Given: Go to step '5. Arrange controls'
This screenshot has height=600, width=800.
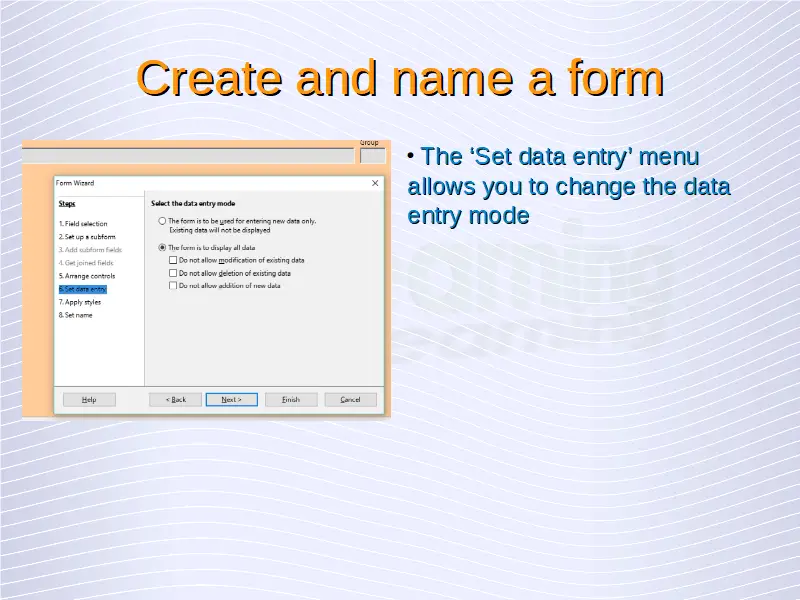Looking at the screenshot, I should pos(87,276).
